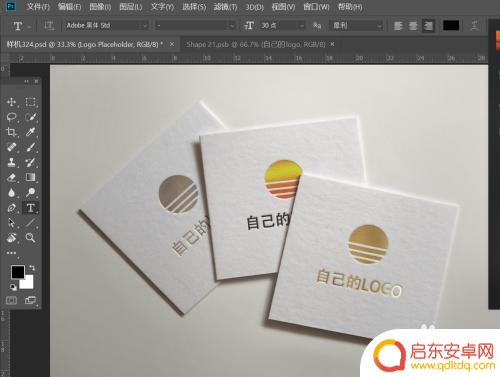The width and height of the screenshot is (500, 377).
Task: Select the Dodge tool
Action: coord(30,192)
